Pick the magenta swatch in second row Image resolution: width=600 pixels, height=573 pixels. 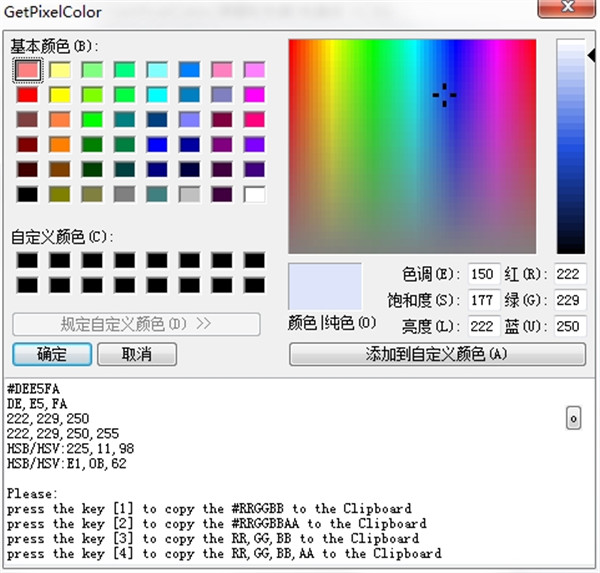click(x=254, y=95)
